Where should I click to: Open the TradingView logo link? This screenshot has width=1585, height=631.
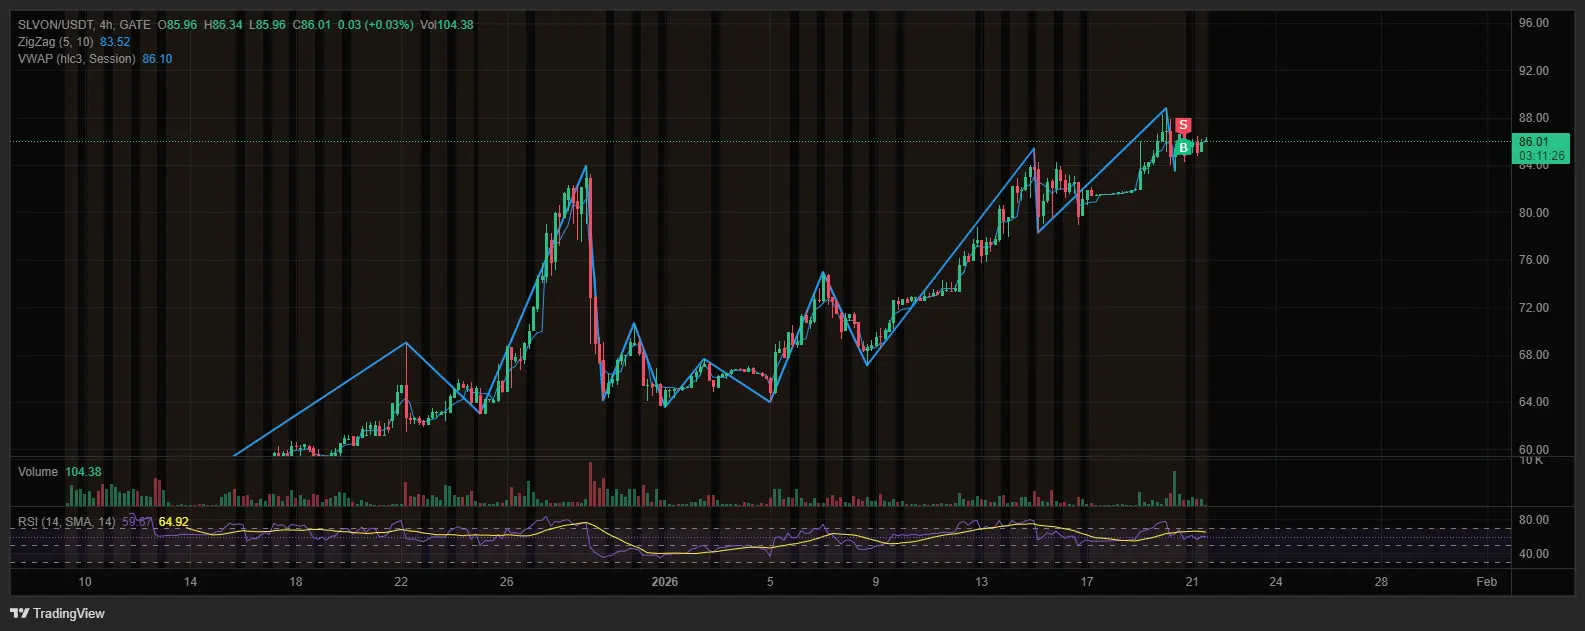58,613
